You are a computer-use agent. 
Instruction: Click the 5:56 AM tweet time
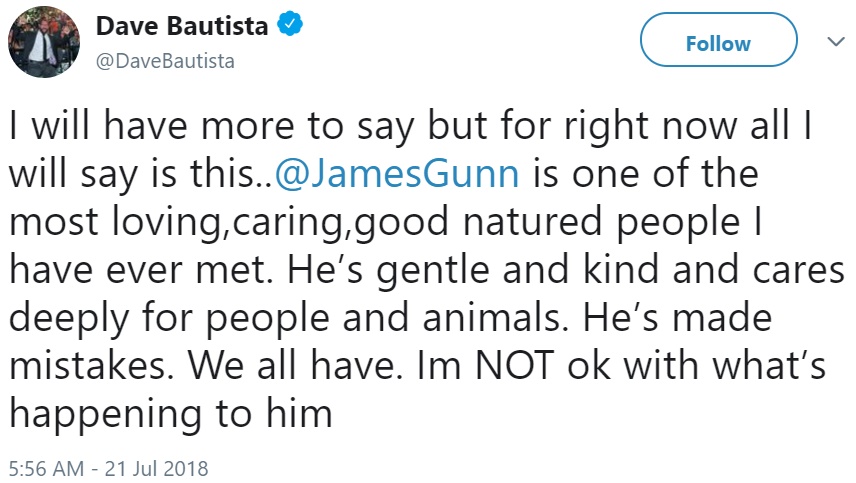coord(46,468)
